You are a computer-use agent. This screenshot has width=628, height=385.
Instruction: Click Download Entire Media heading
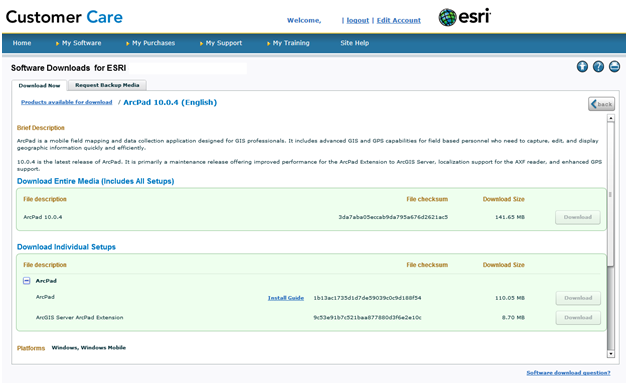(x=95, y=181)
